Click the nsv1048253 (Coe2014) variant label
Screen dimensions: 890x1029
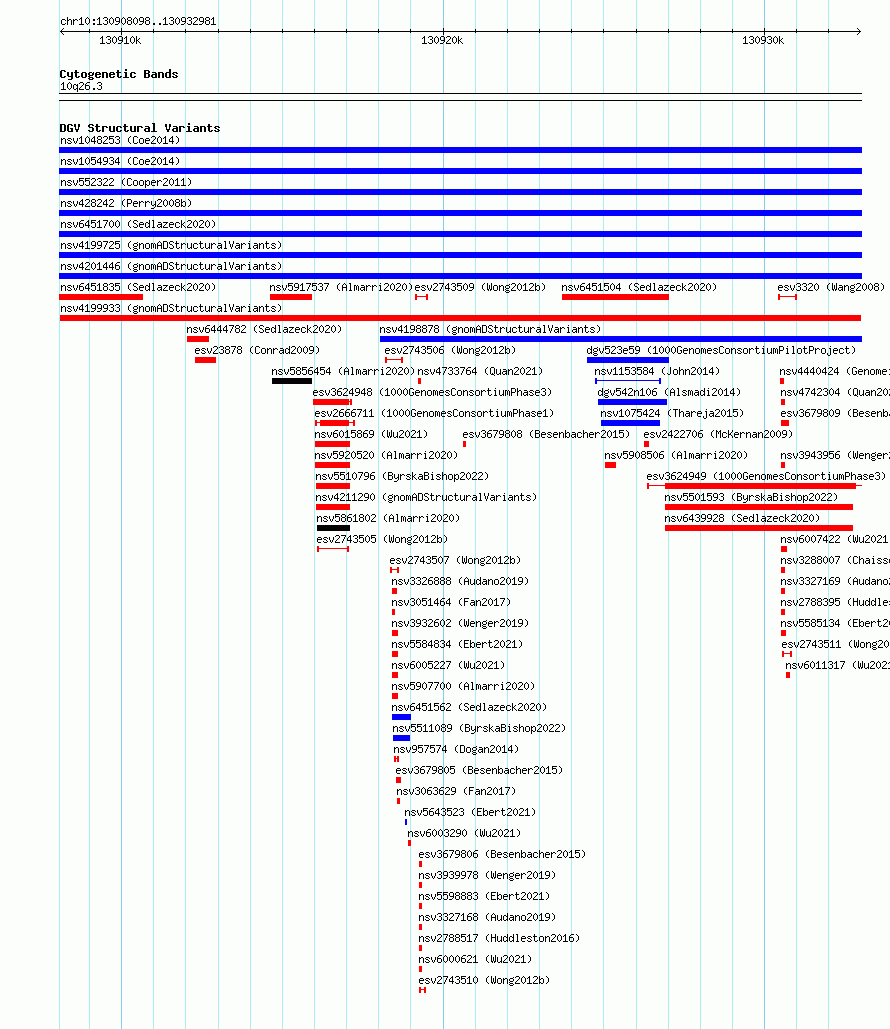click(119, 140)
